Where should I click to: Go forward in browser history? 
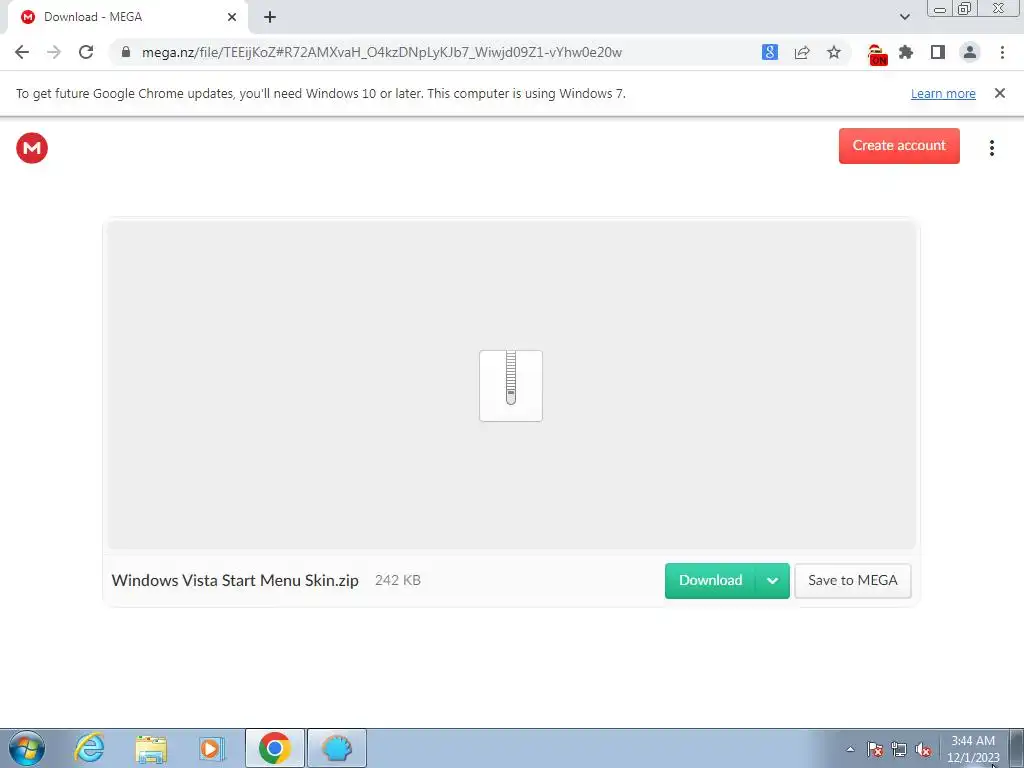click(54, 52)
